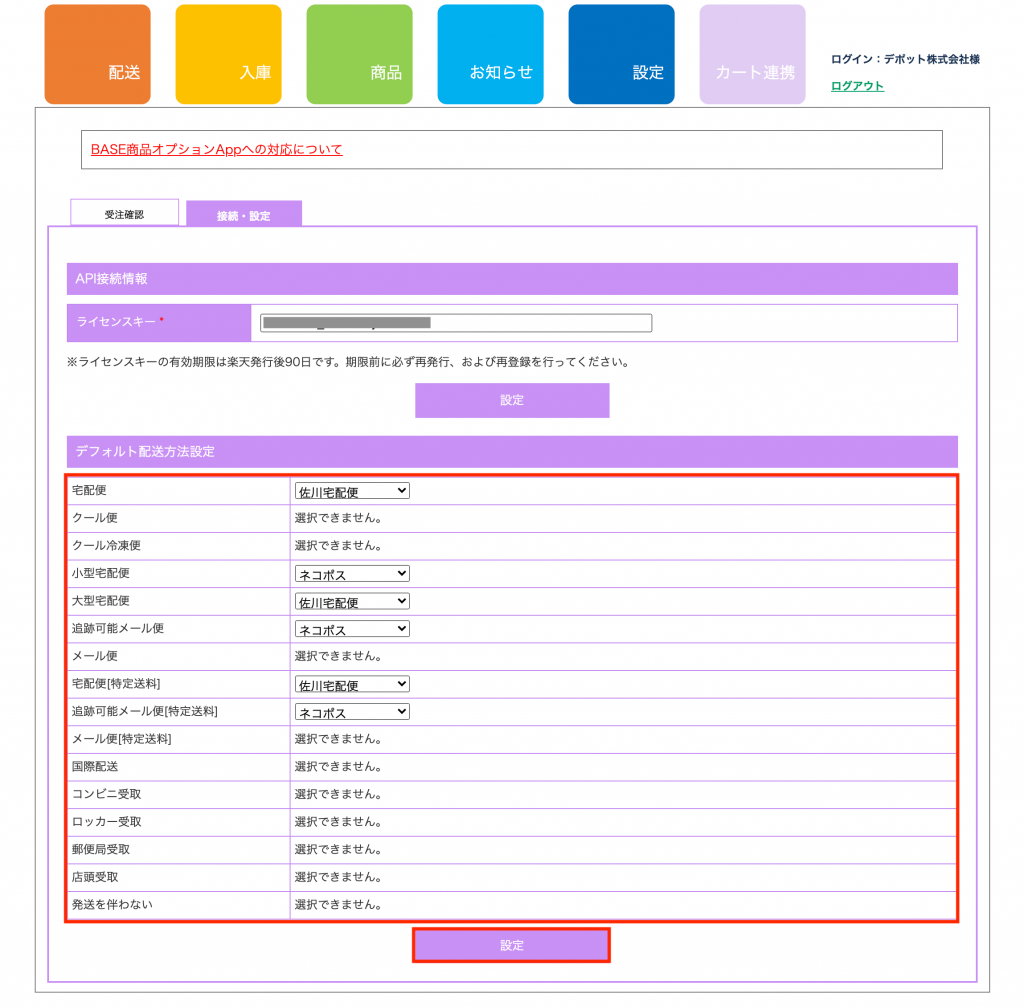Expand the 宅配便 delivery method dropdown
The width and height of the screenshot is (1024, 1006).
pyautogui.click(x=352, y=491)
